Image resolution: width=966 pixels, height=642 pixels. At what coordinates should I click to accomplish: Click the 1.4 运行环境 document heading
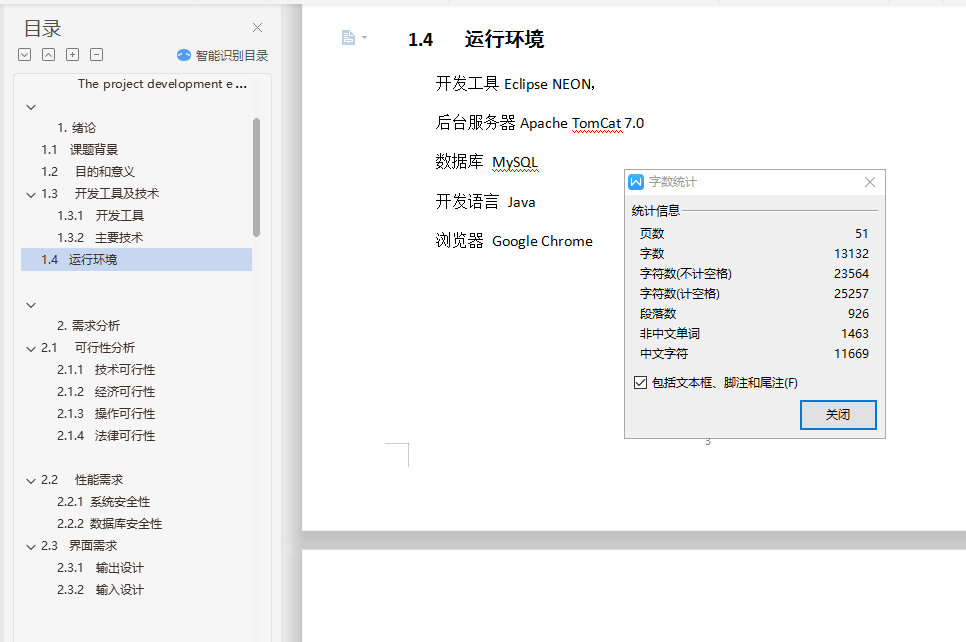(x=476, y=39)
